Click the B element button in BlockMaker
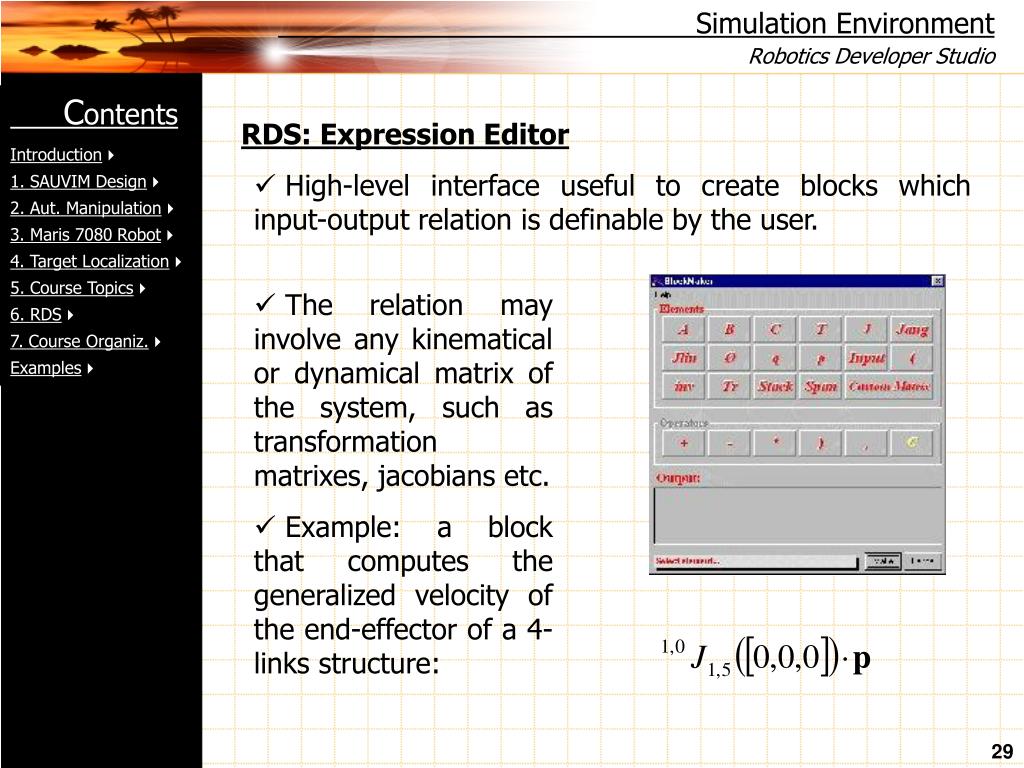This screenshot has width=1024, height=768. [729, 330]
